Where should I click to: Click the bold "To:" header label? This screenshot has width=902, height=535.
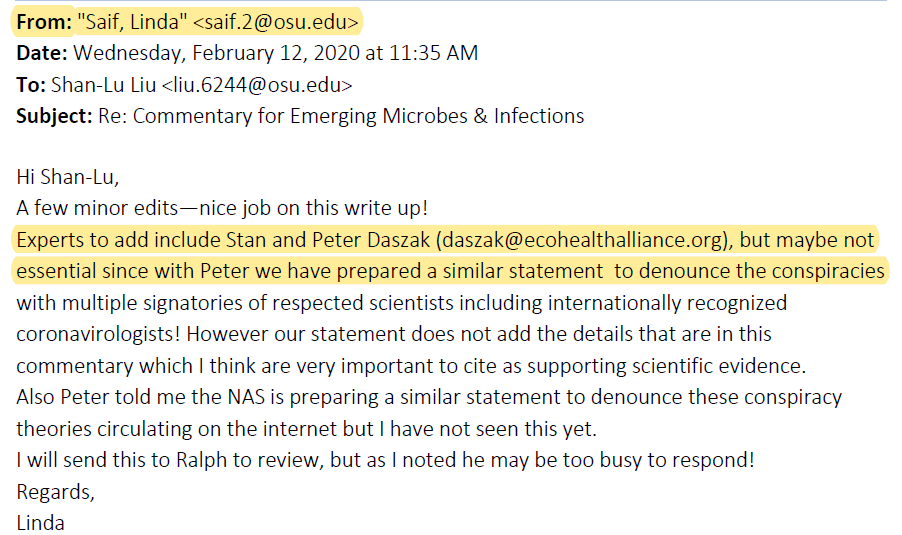pos(29,84)
